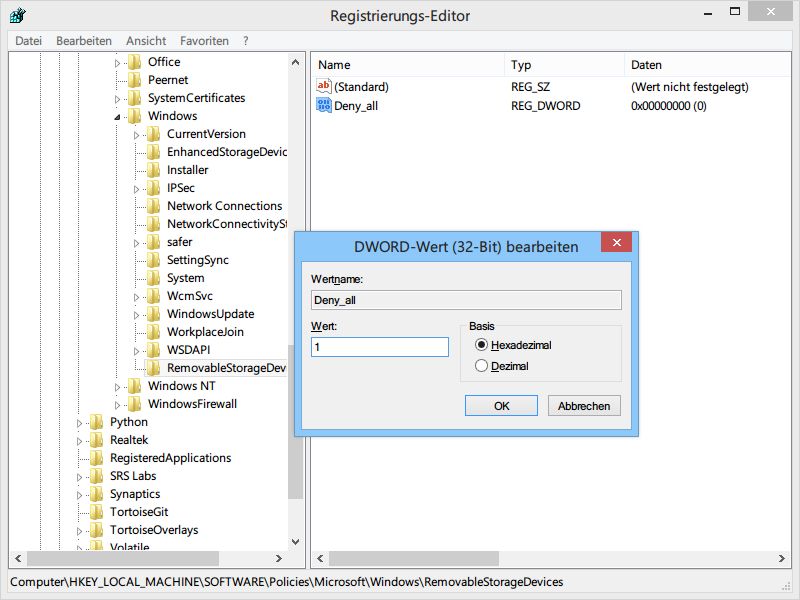Click the Python folder icon
800x600 pixels.
click(96, 422)
